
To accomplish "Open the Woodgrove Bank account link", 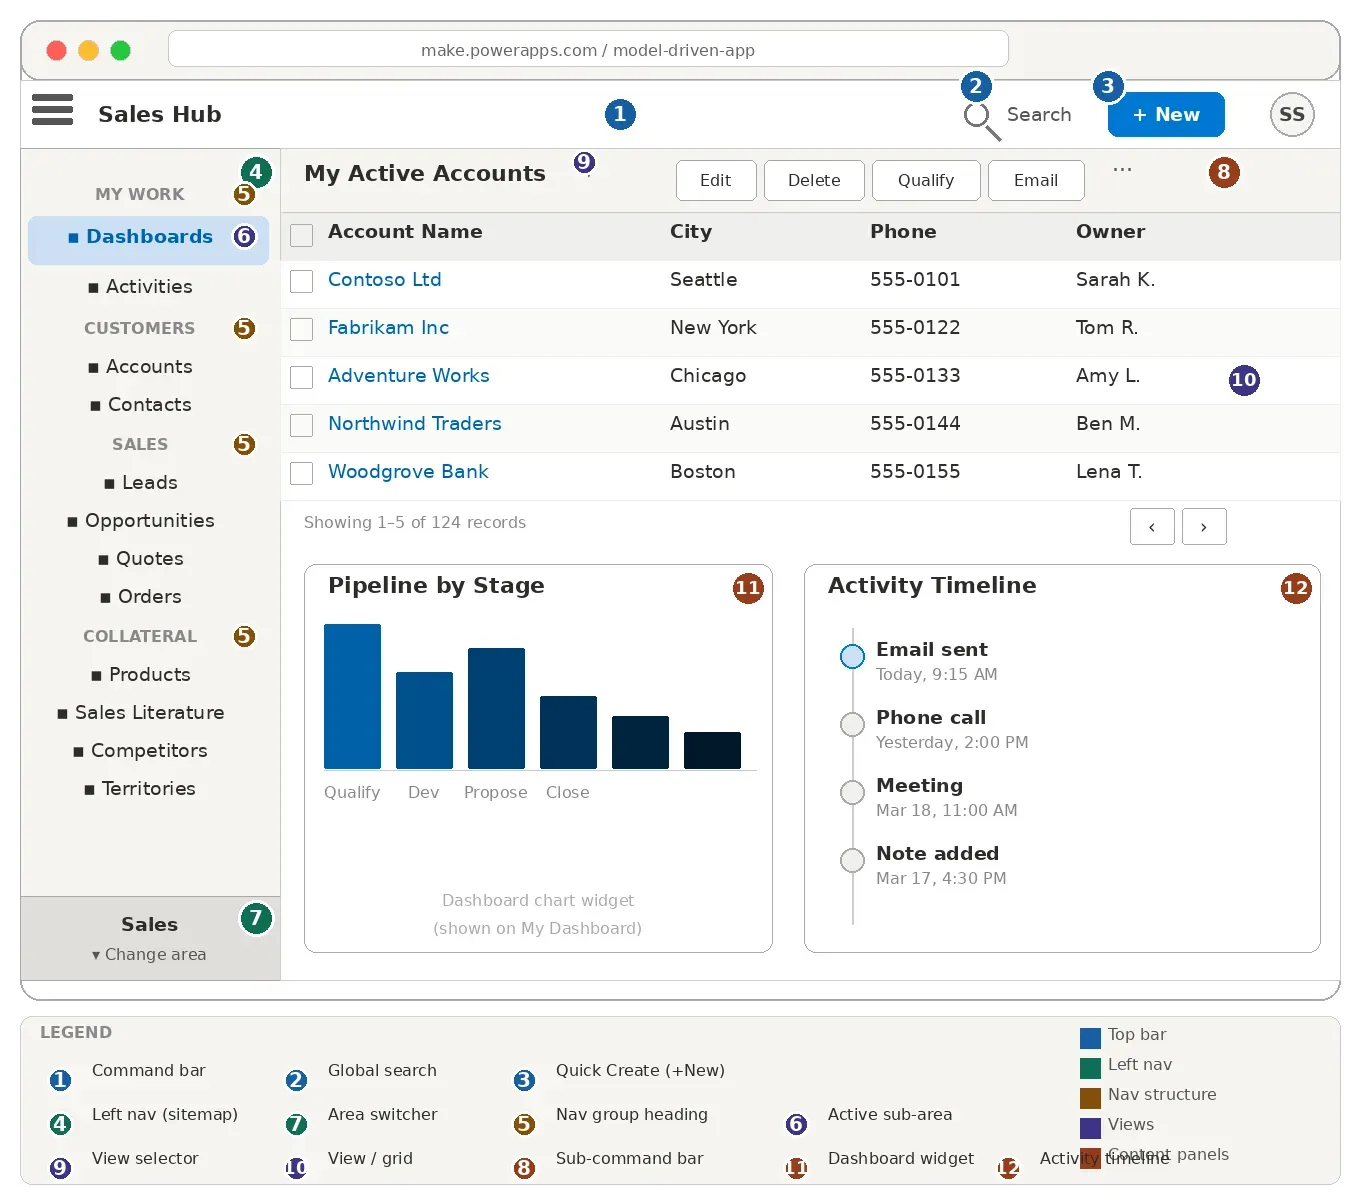I will [x=408, y=472].
